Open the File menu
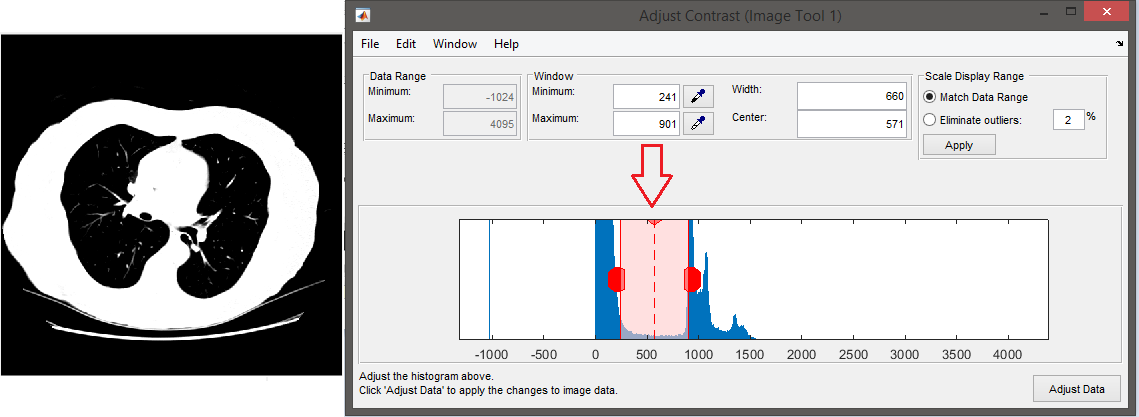Image resolution: width=1139 pixels, height=417 pixels. pos(370,44)
